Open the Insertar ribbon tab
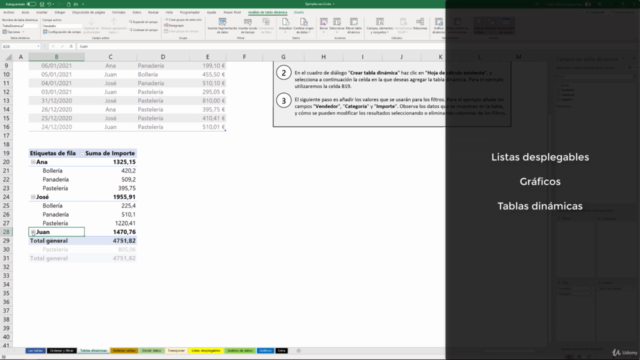Image resolution: width=640 pixels, height=360 pixels. [x=42, y=13]
